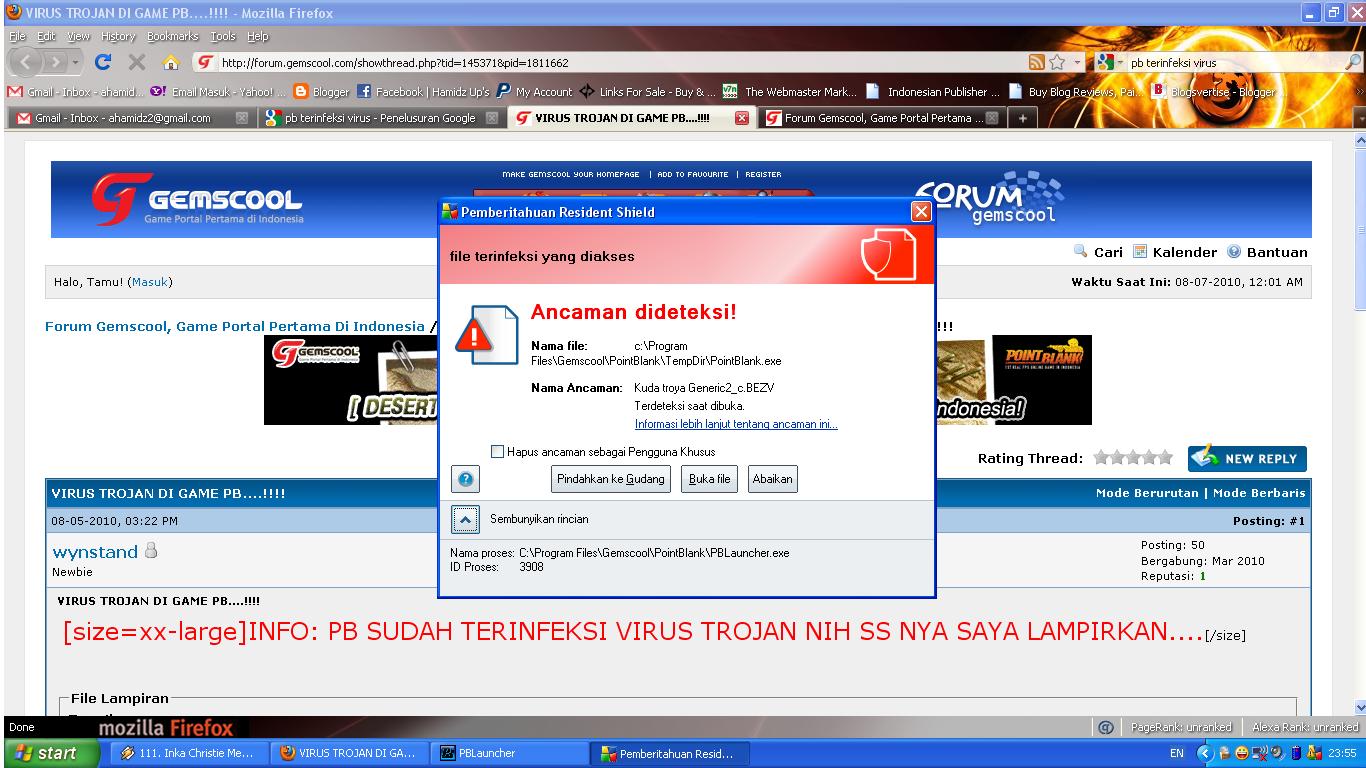Open the Blogger bookmark
Viewport: 1366px width, 768px height.
click(x=321, y=91)
